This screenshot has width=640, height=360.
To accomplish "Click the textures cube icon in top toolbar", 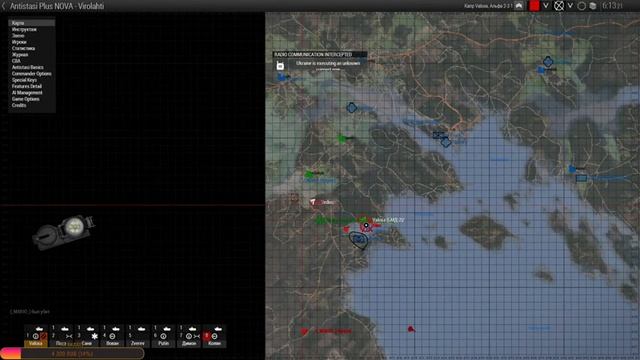I will 593,6.
